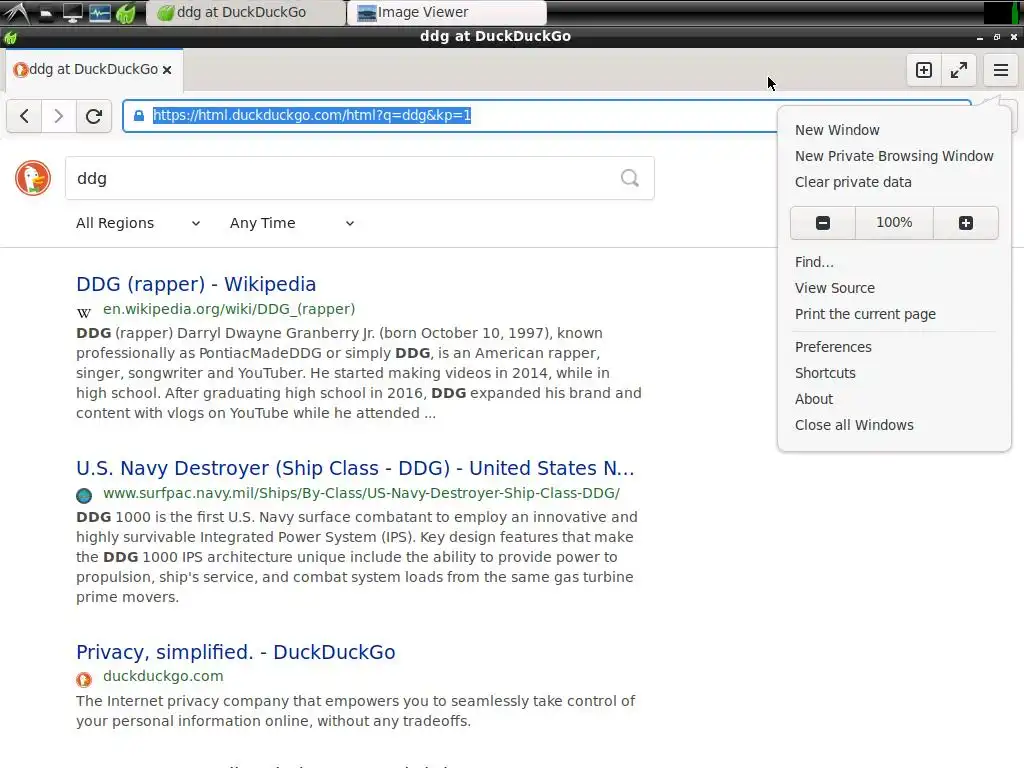Reset zoom via 100% button
The width and height of the screenshot is (1024, 768).
(894, 223)
